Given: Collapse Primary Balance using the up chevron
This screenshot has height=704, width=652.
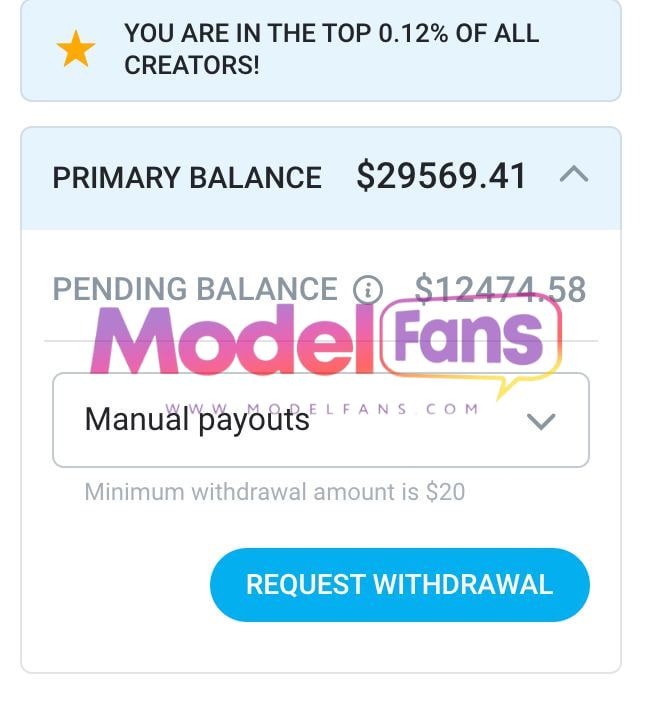Looking at the screenshot, I should pos(574,174).
